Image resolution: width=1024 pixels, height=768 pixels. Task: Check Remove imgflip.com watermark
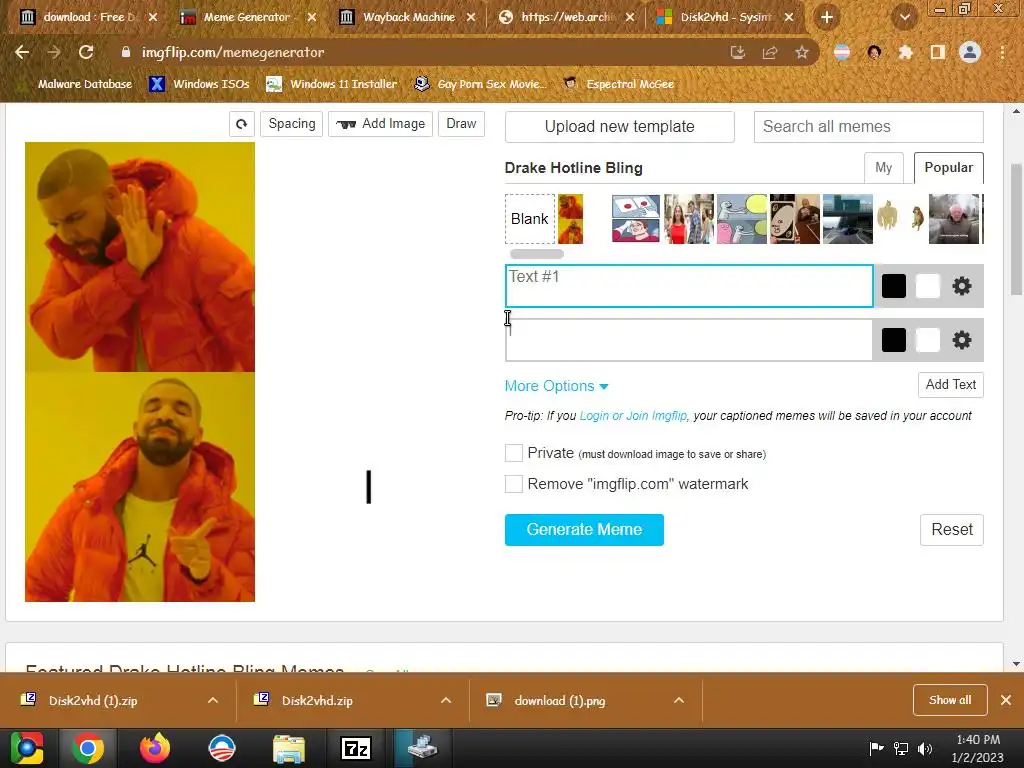(x=514, y=484)
